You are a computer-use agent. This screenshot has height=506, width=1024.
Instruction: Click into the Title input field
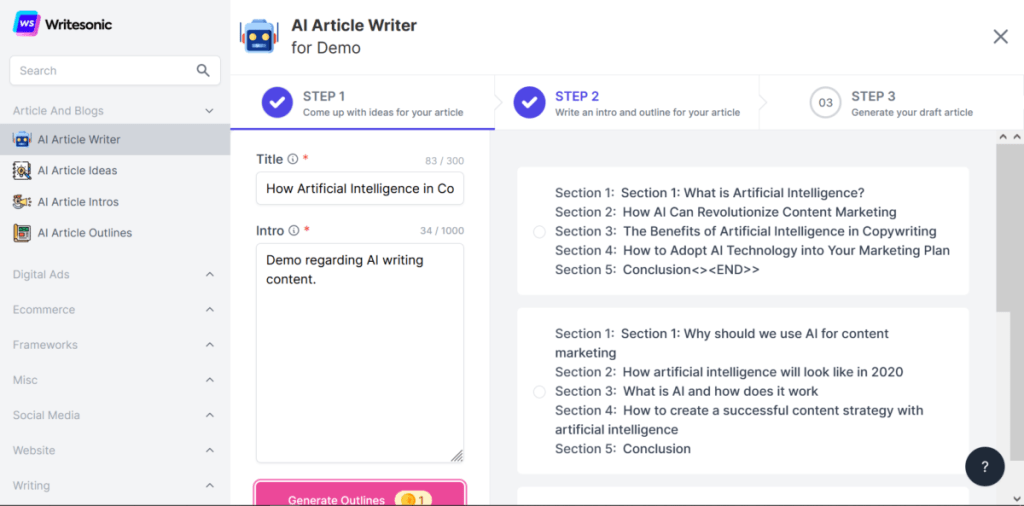pos(360,188)
